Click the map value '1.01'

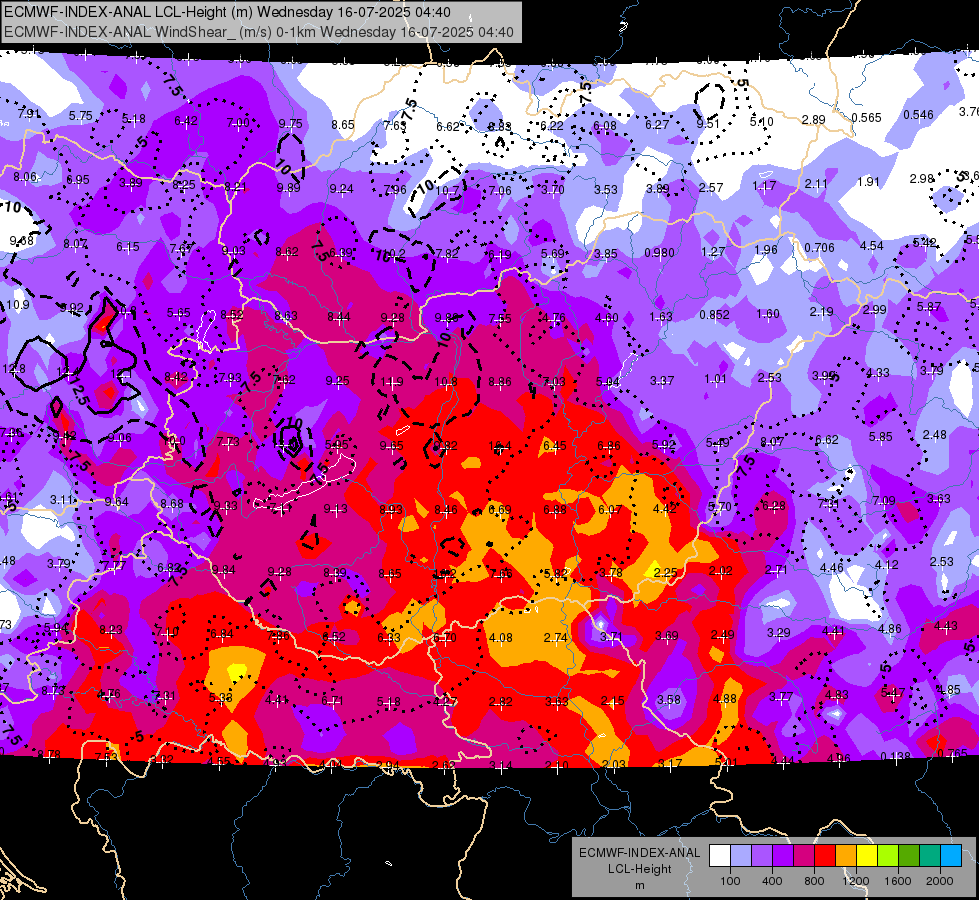[x=716, y=379]
